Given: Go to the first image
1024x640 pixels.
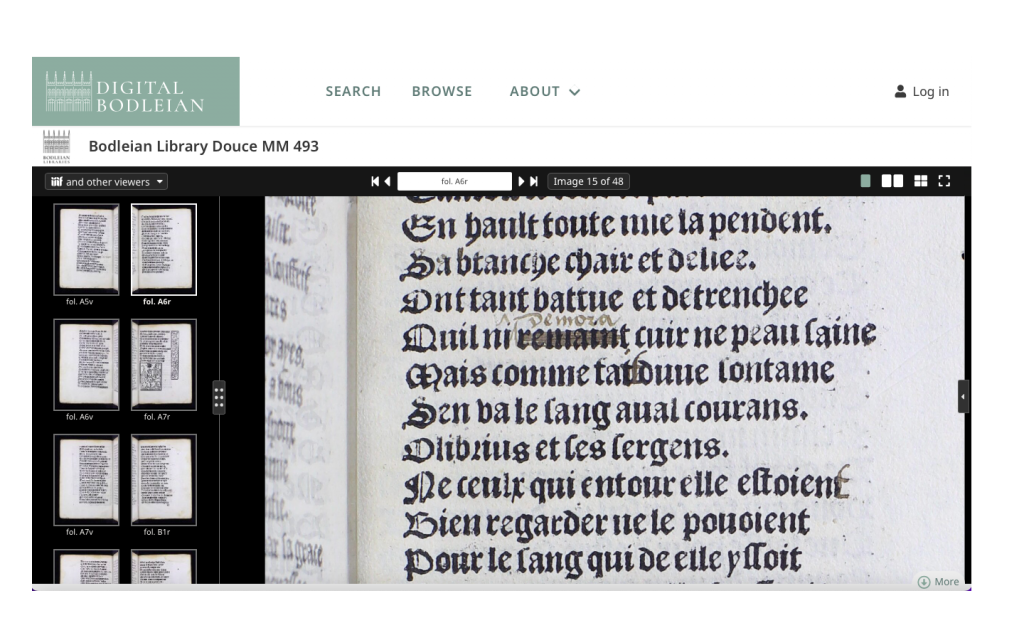Looking at the screenshot, I should 375,182.
